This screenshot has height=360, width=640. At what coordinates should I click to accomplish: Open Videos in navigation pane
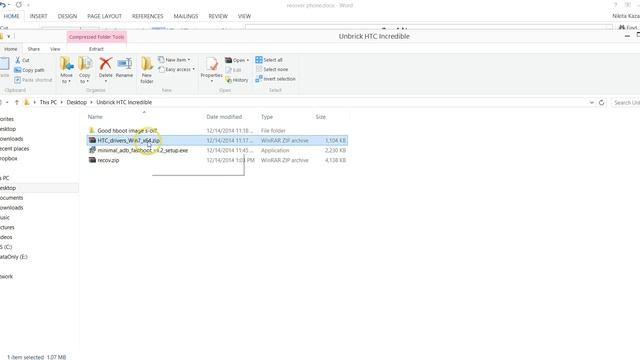(6, 237)
